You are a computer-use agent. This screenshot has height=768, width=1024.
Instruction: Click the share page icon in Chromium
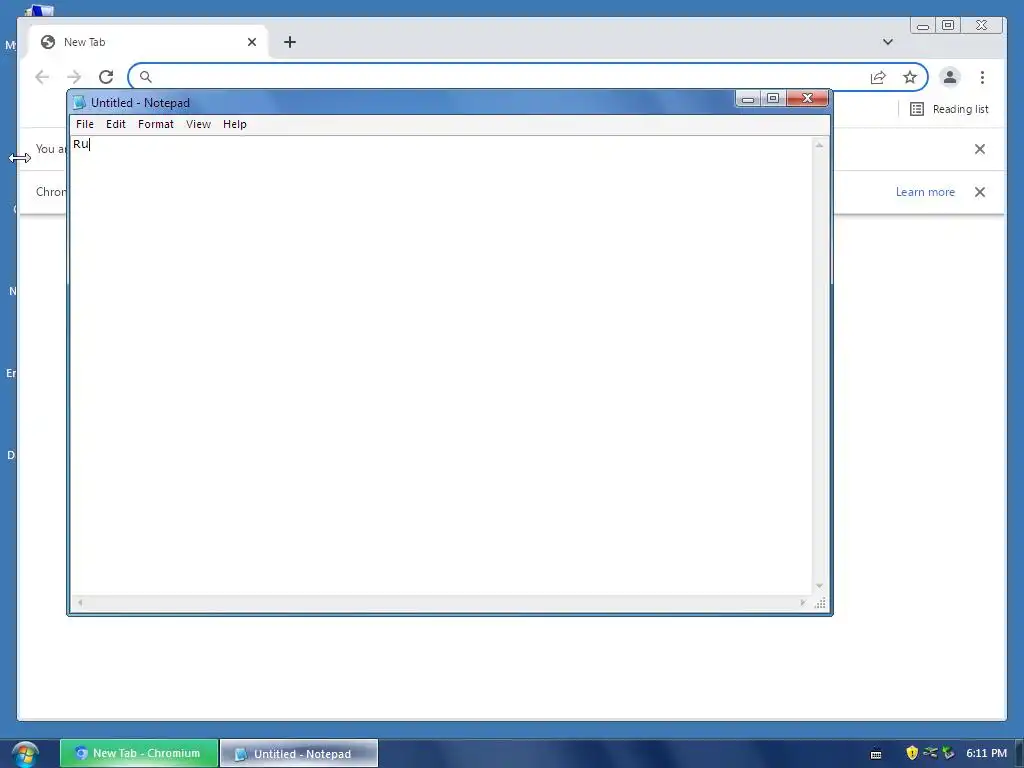[x=878, y=78]
